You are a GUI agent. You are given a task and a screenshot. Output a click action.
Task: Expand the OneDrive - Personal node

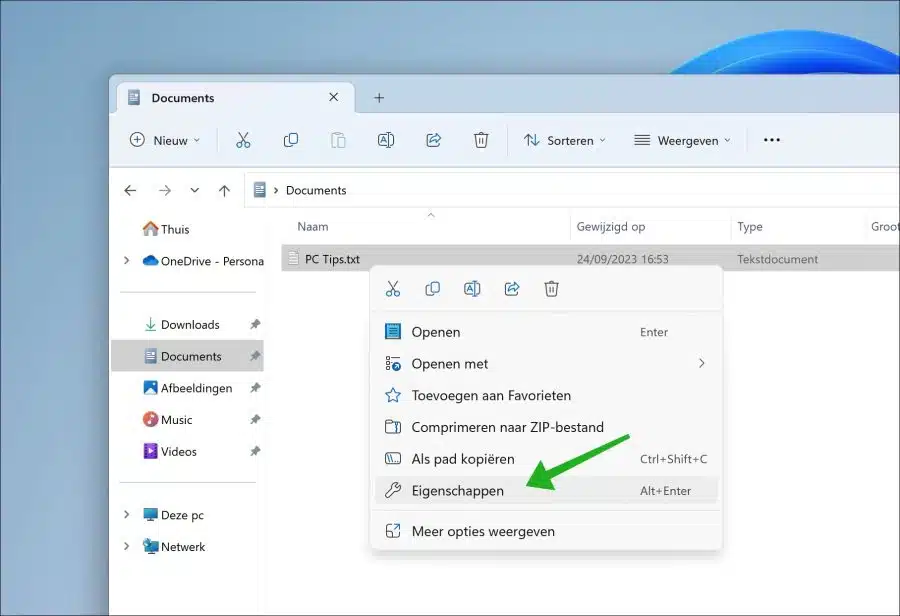pos(126,261)
